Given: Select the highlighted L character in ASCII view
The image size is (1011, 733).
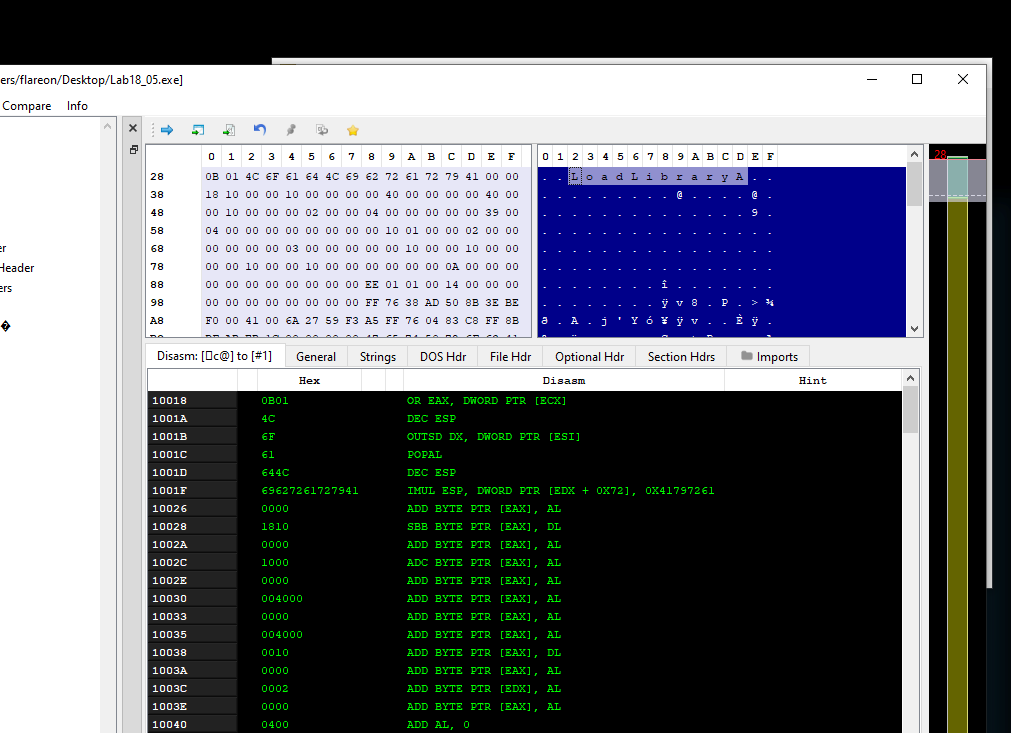Looking at the screenshot, I should tap(574, 177).
